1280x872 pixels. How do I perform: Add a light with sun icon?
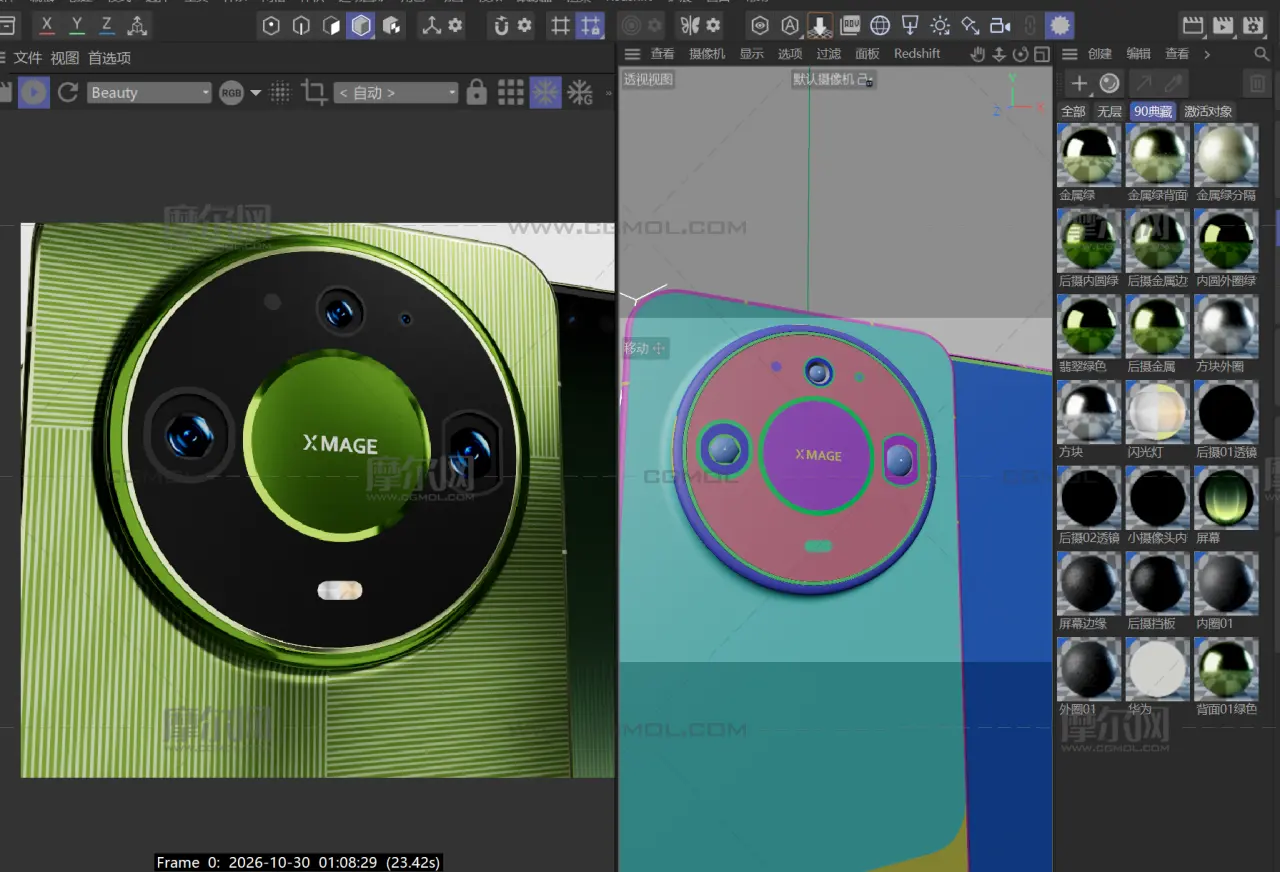pyautogui.click(x=940, y=25)
